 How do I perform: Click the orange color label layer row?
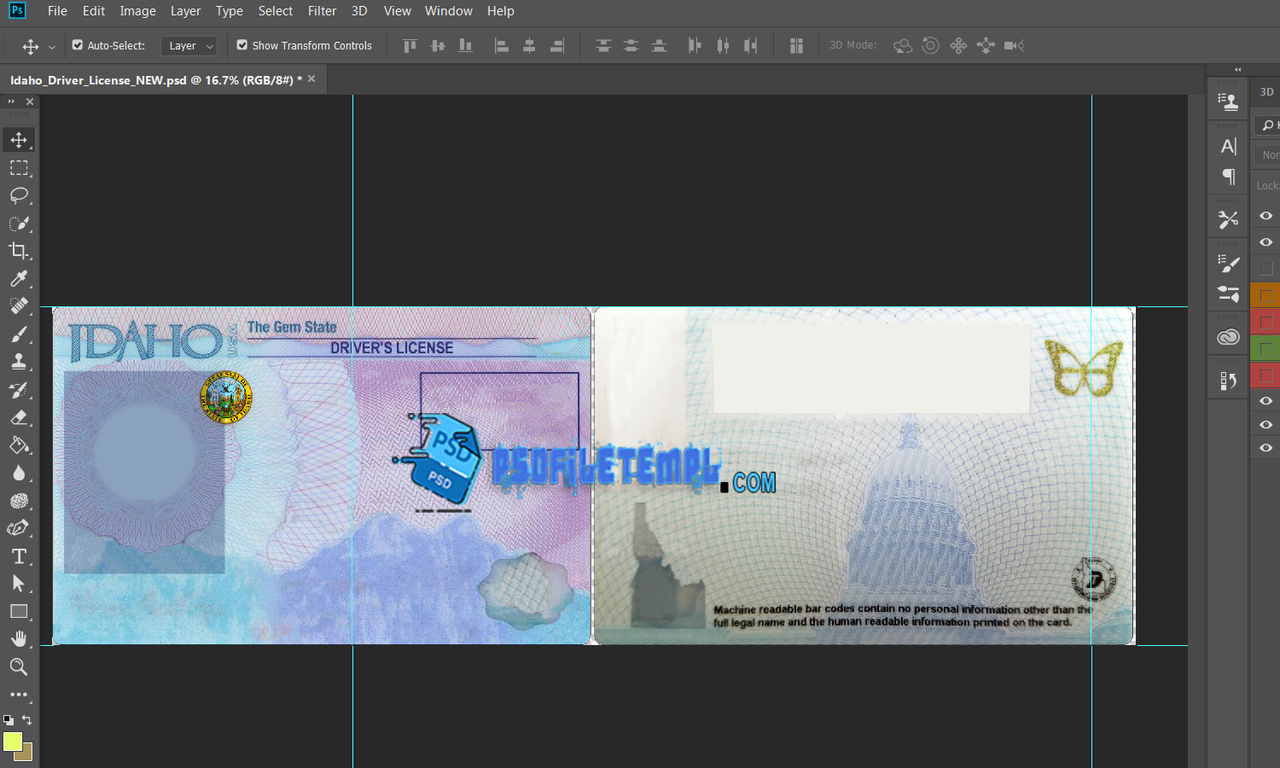click(1266, 295)
